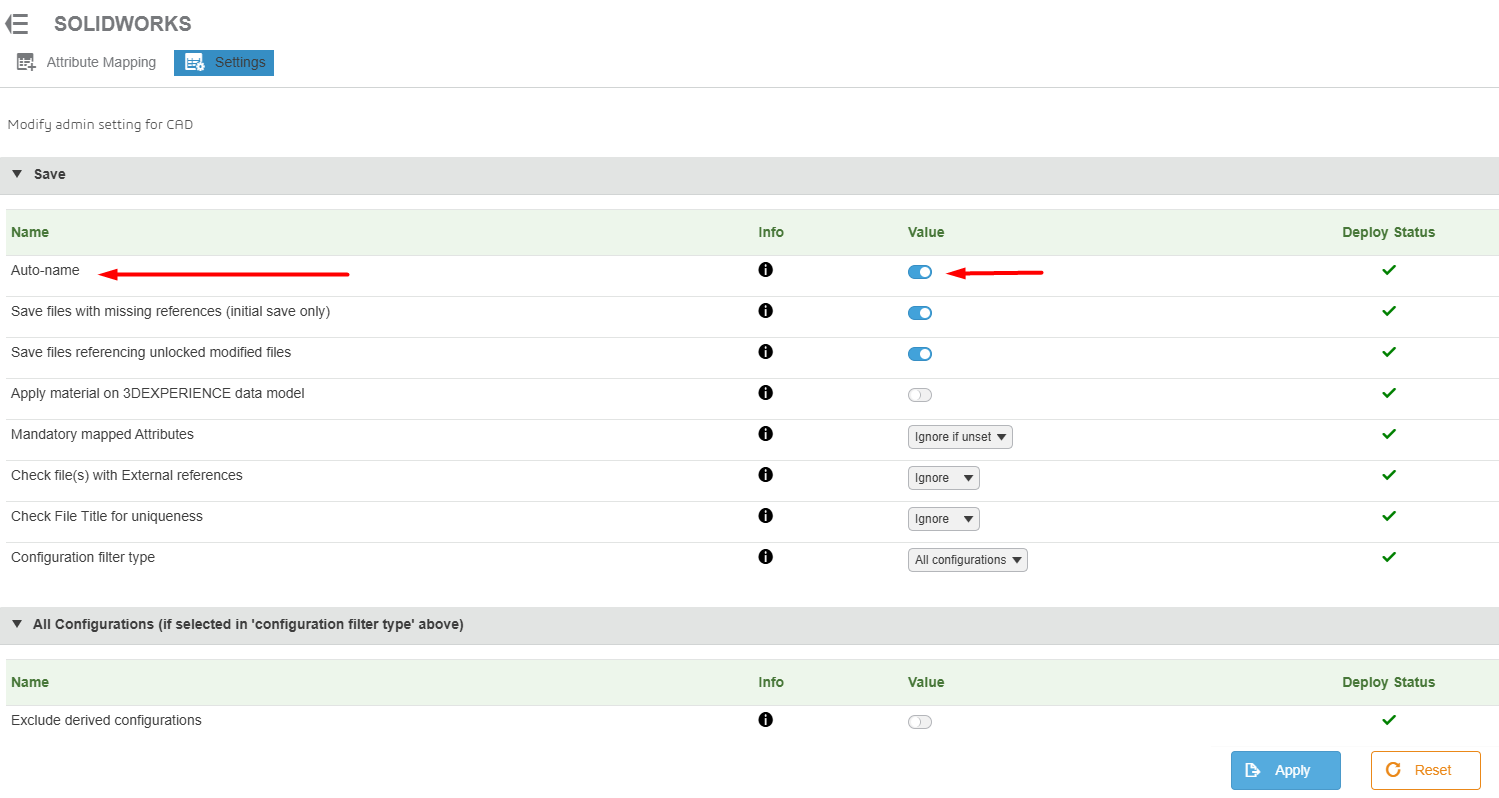This screenshot has height=798, width=1499.
Task: Click 'Configuration filter type' label
Action: pos(83,557)
